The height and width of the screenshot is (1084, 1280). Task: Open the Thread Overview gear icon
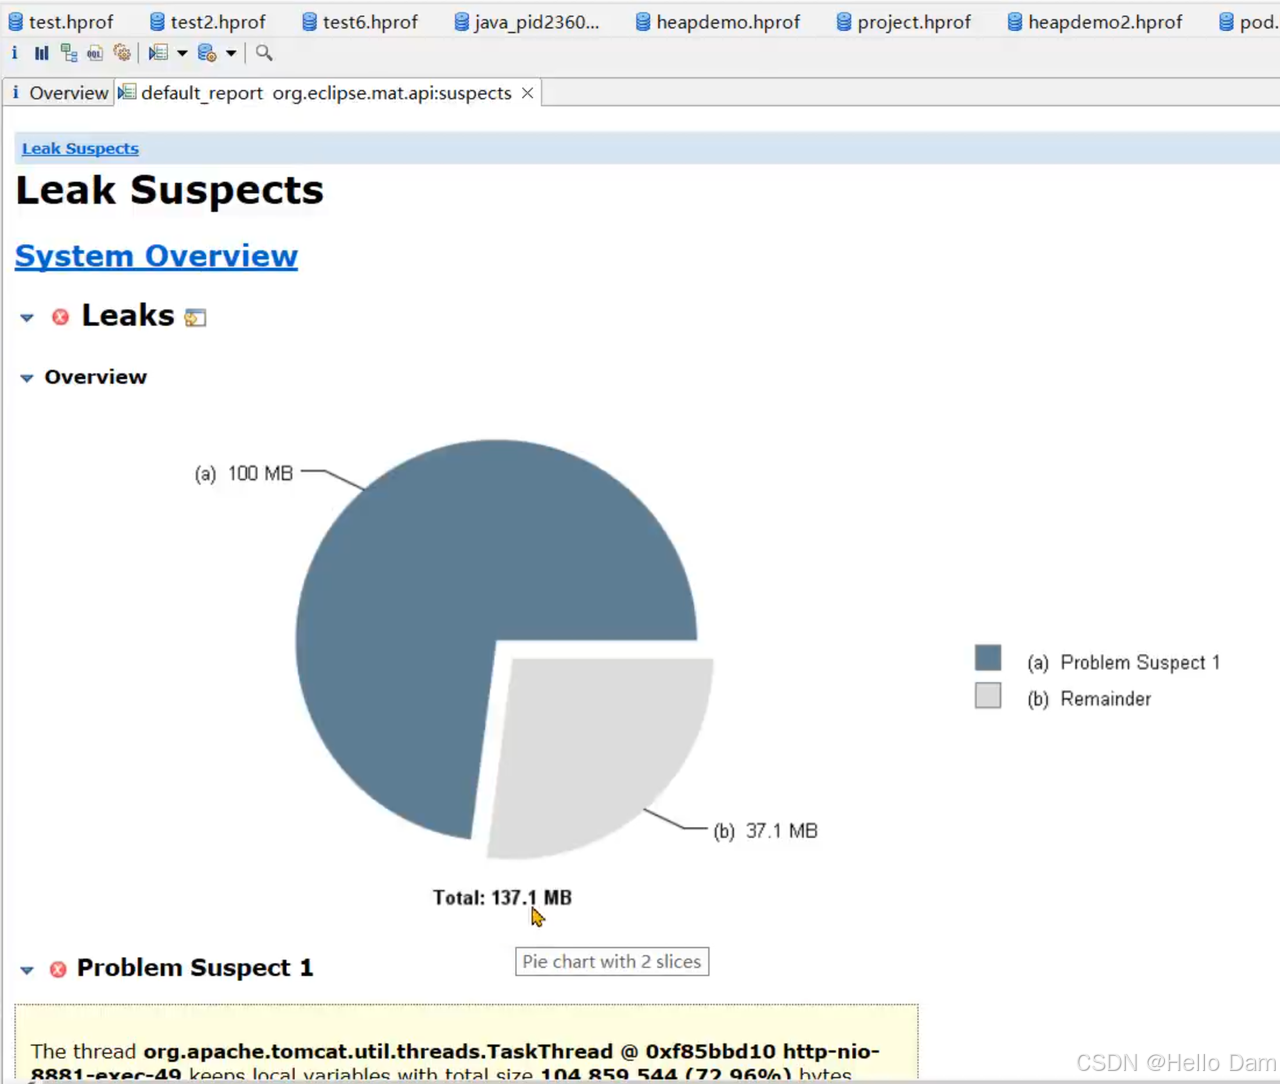point(122,53)
